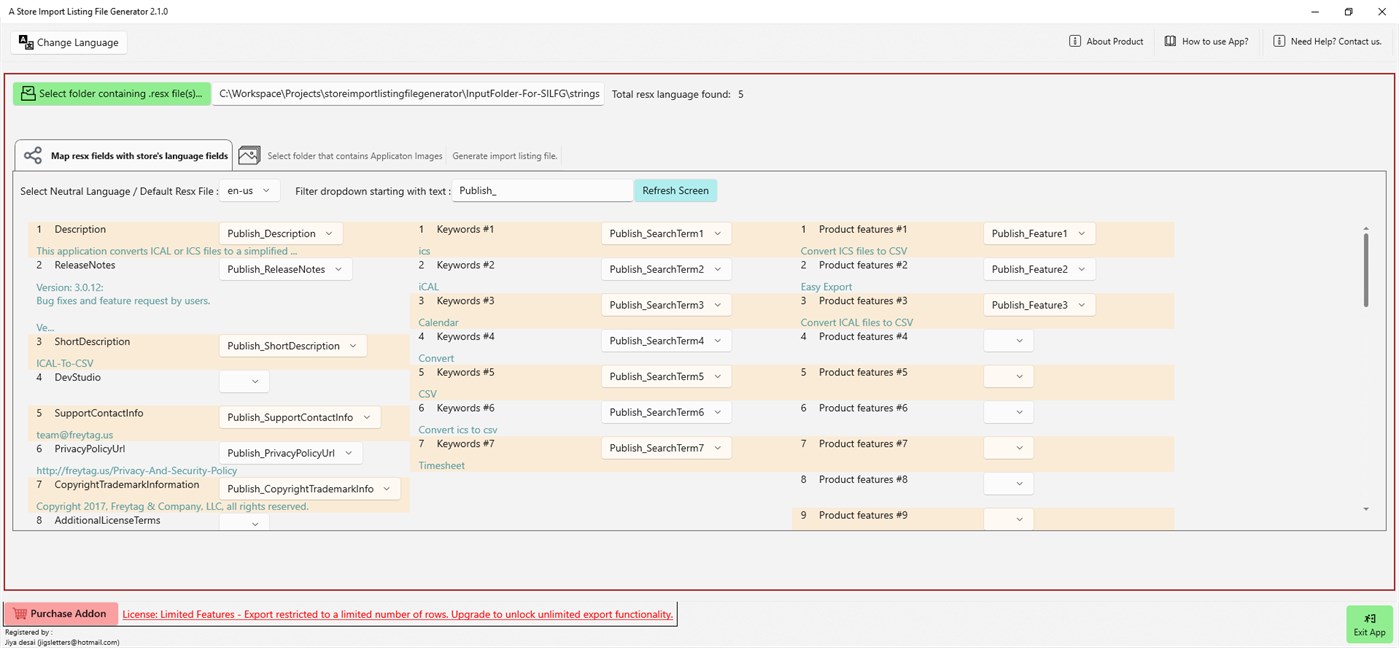Image resolution: width=1399 pixels, height=648 pixels.
Task: Click the share icon on Map resx fields tab
Action: [x=33, y=156]
